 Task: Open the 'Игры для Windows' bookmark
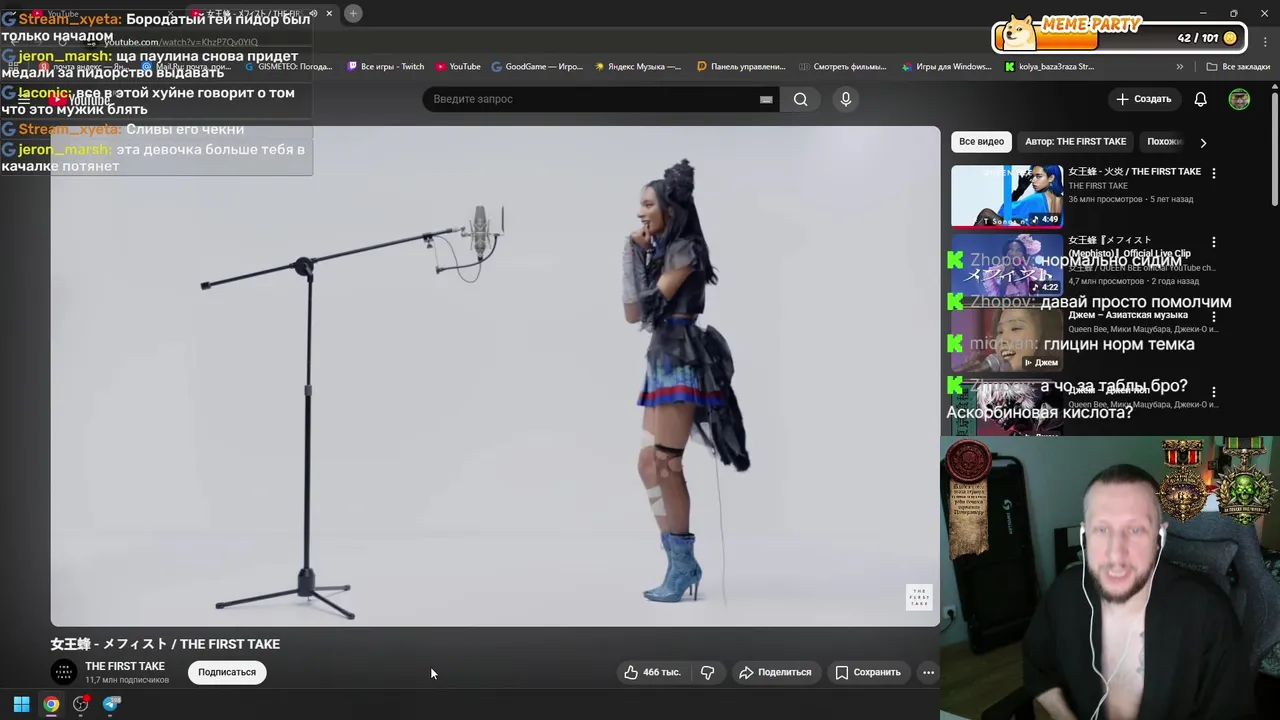click(946, 67)
